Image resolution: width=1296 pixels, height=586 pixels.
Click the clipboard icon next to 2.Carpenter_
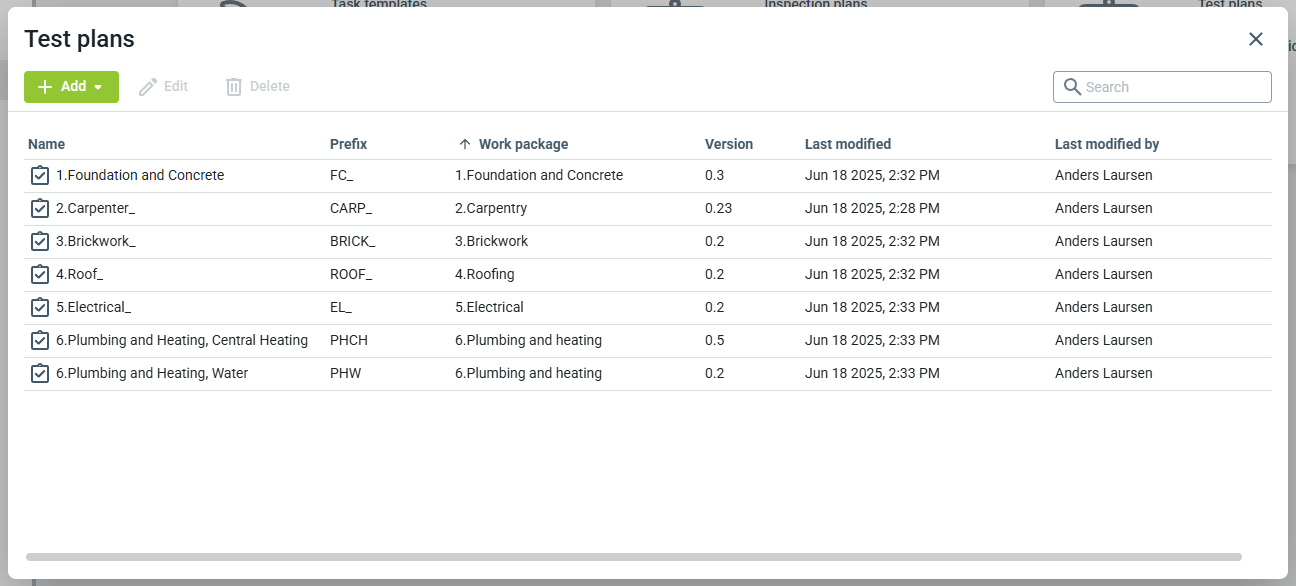click(x=40, y=209)
